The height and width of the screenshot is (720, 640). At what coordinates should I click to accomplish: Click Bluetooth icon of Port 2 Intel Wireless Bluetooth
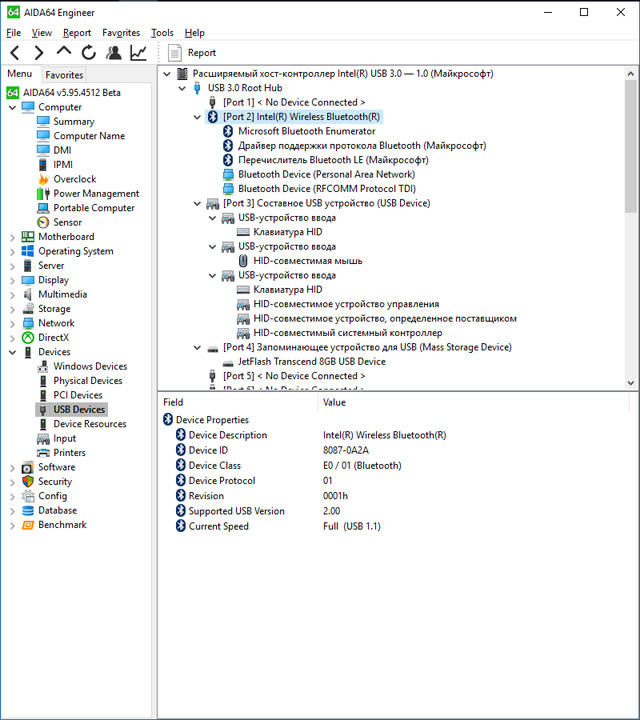click(x=213, y=117)
